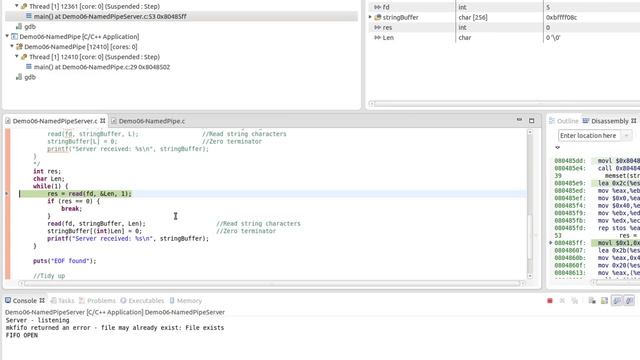Click the current instruction arrow at 080485ff
The image size is (640, 360).
click(551, 243)
